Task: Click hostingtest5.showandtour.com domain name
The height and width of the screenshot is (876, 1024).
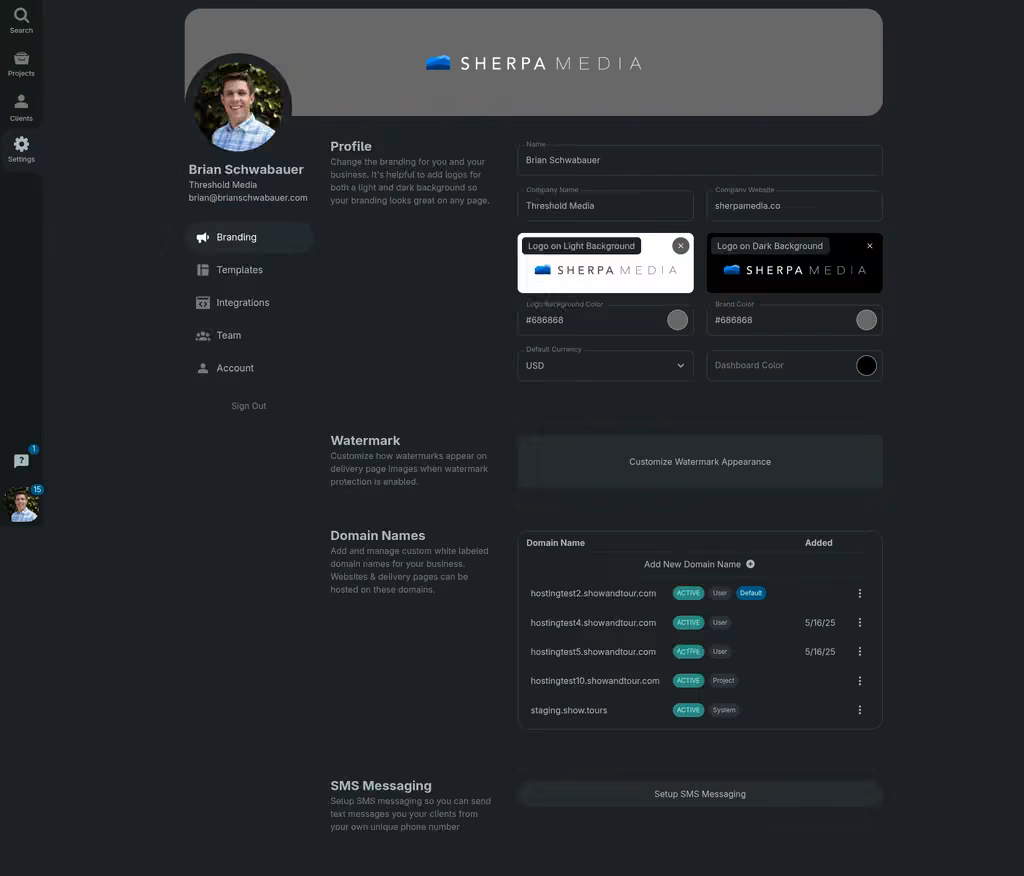Action: click(x=593, y=652)
